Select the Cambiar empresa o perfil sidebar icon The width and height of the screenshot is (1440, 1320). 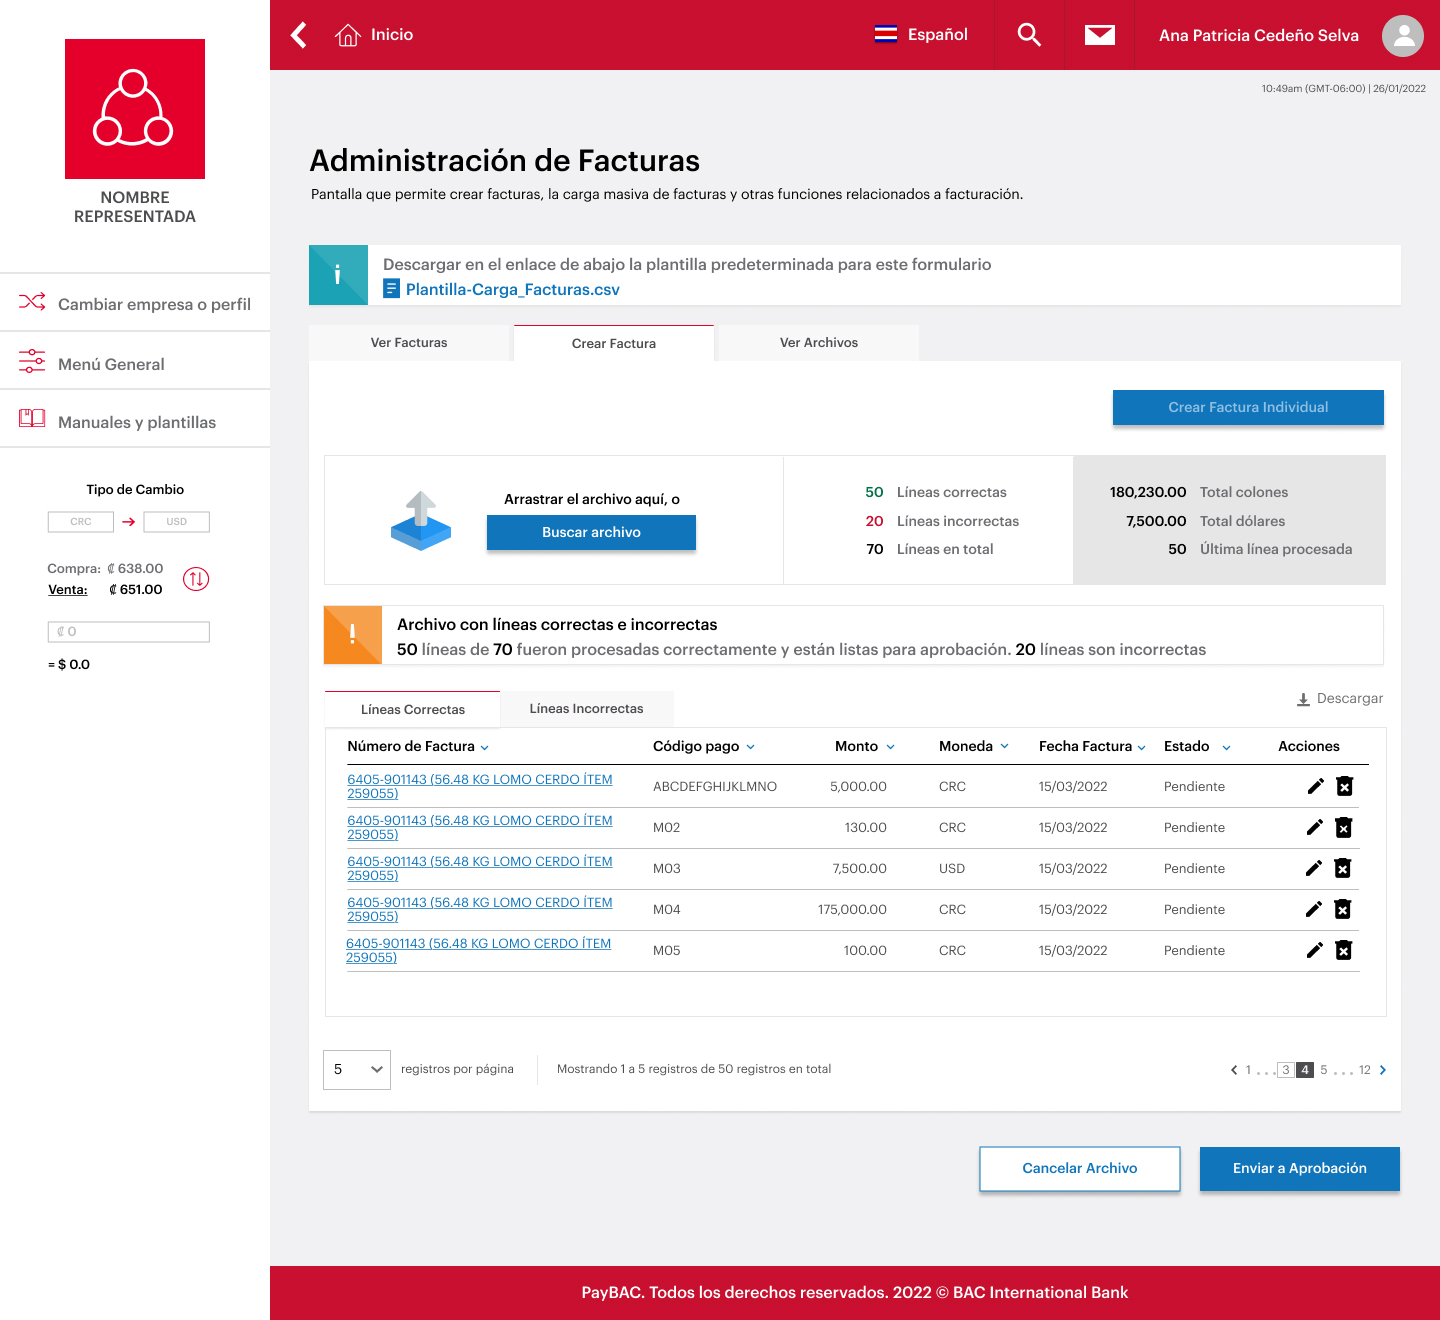31,302
